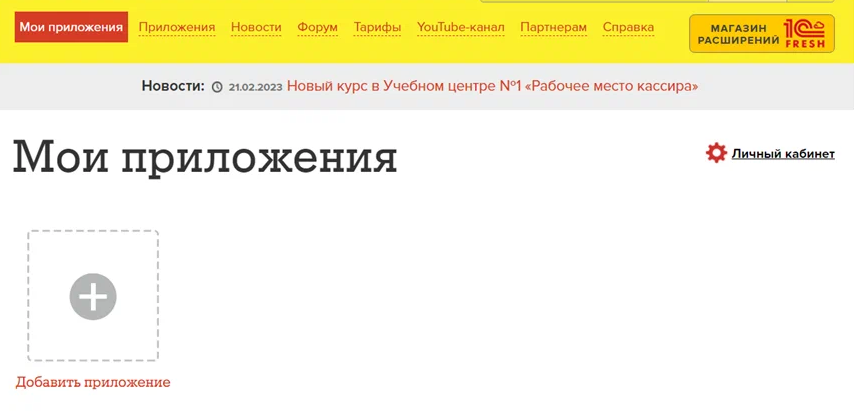Screen dimensions: 854x411
Task: Click the clock icon beside the news date
Action: point(217,87)
